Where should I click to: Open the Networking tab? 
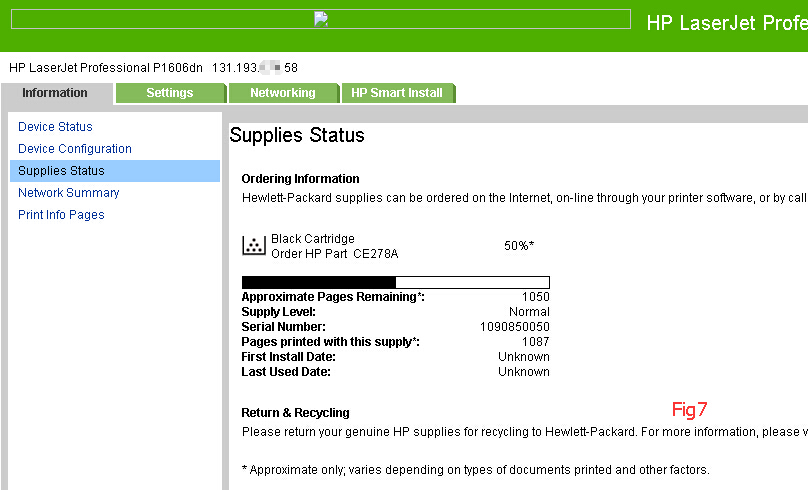pos(283,93)
